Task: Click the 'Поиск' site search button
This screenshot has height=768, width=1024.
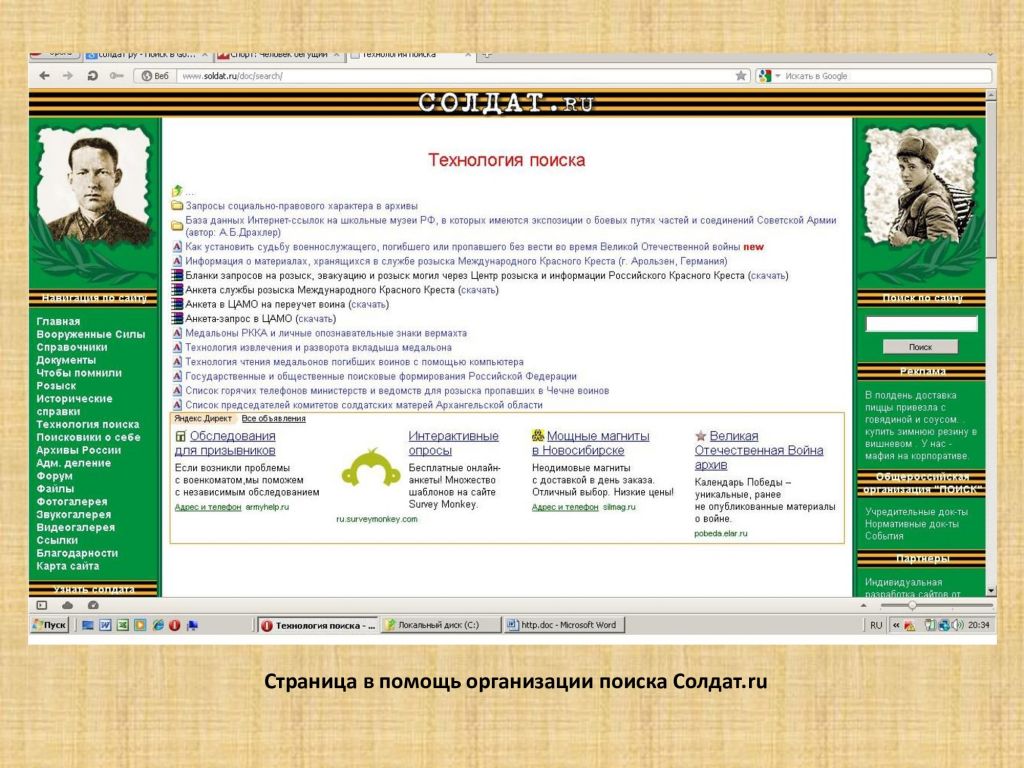Action: click(x=920, y=347)
